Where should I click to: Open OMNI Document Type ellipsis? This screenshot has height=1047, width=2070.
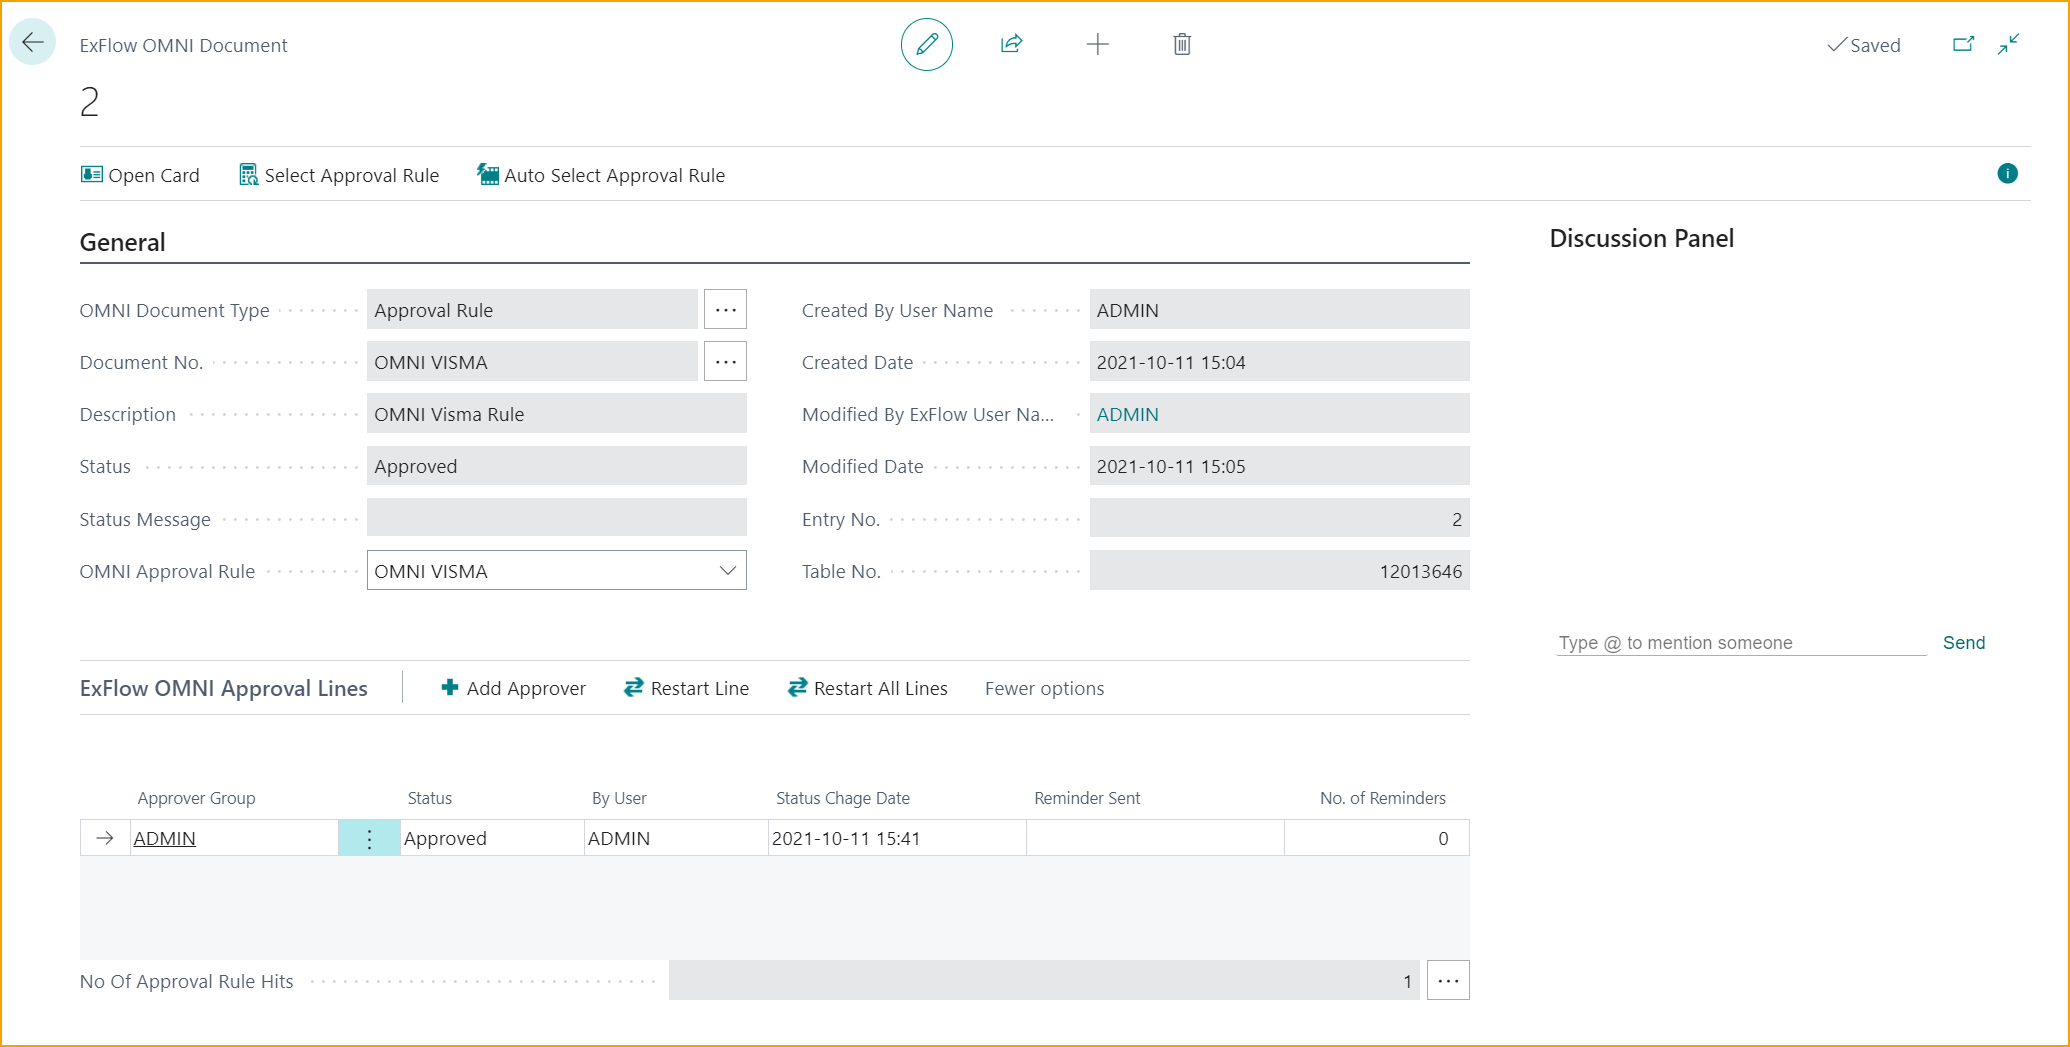[x=725, y=309]
